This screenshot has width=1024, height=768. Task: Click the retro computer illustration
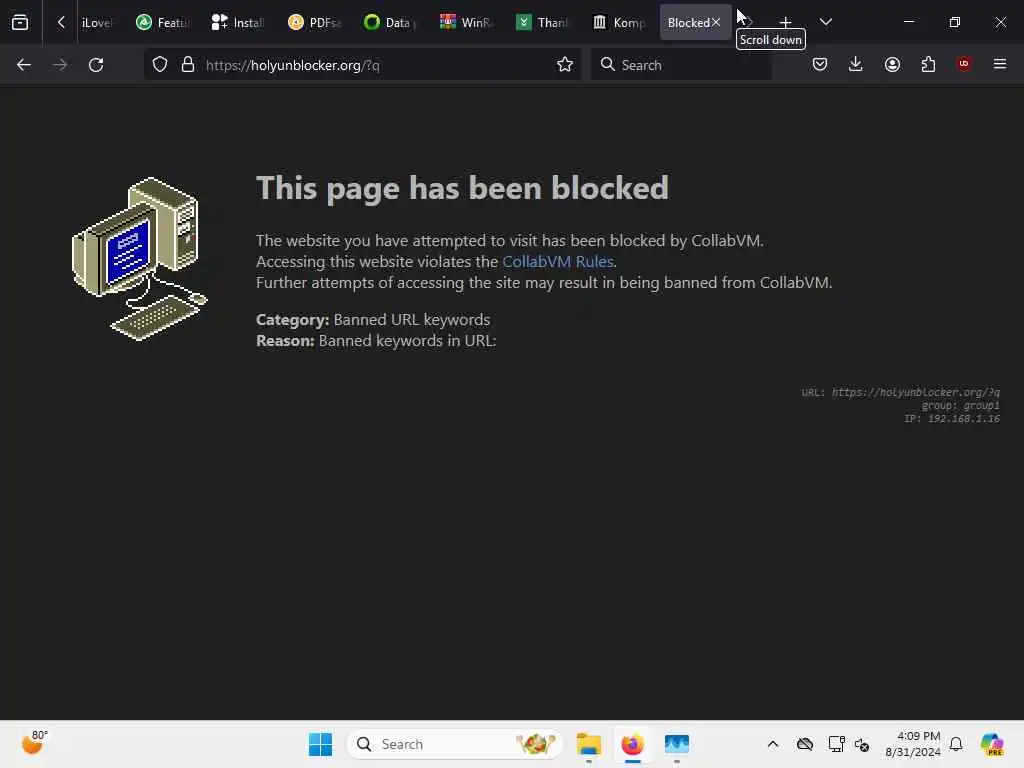[140, 259]
